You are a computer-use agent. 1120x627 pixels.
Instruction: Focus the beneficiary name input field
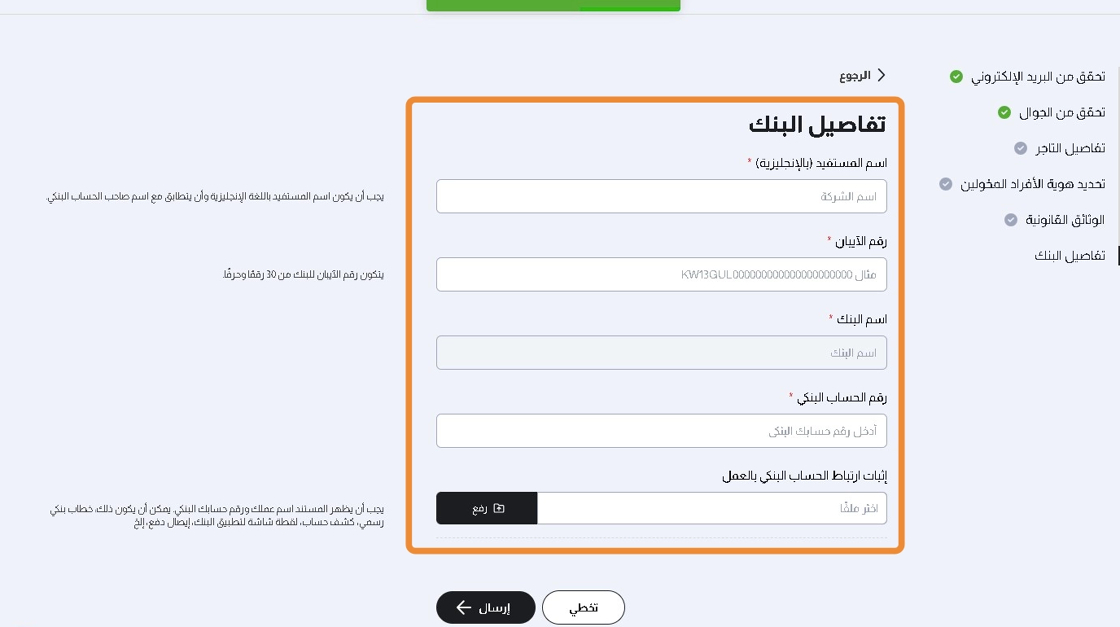click(x=661, y=196)
